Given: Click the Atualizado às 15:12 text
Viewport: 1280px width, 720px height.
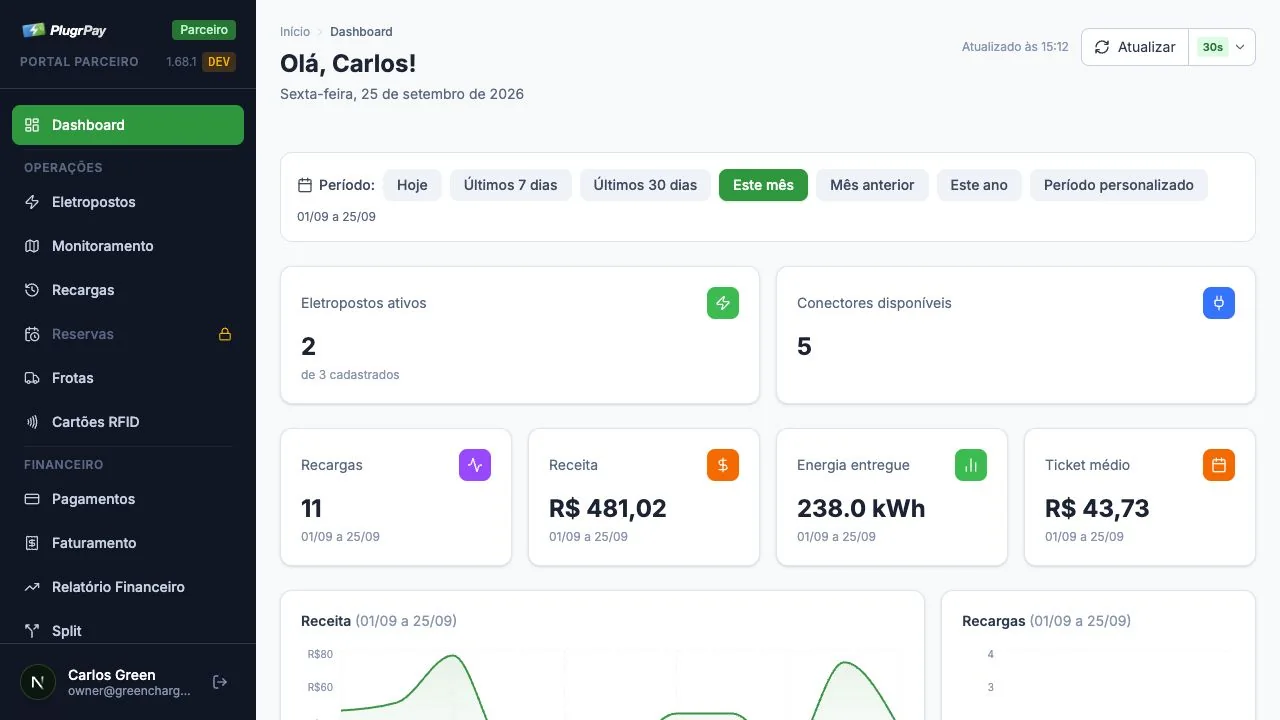Looking at the screenshot, I should (x=1015, y=47).
